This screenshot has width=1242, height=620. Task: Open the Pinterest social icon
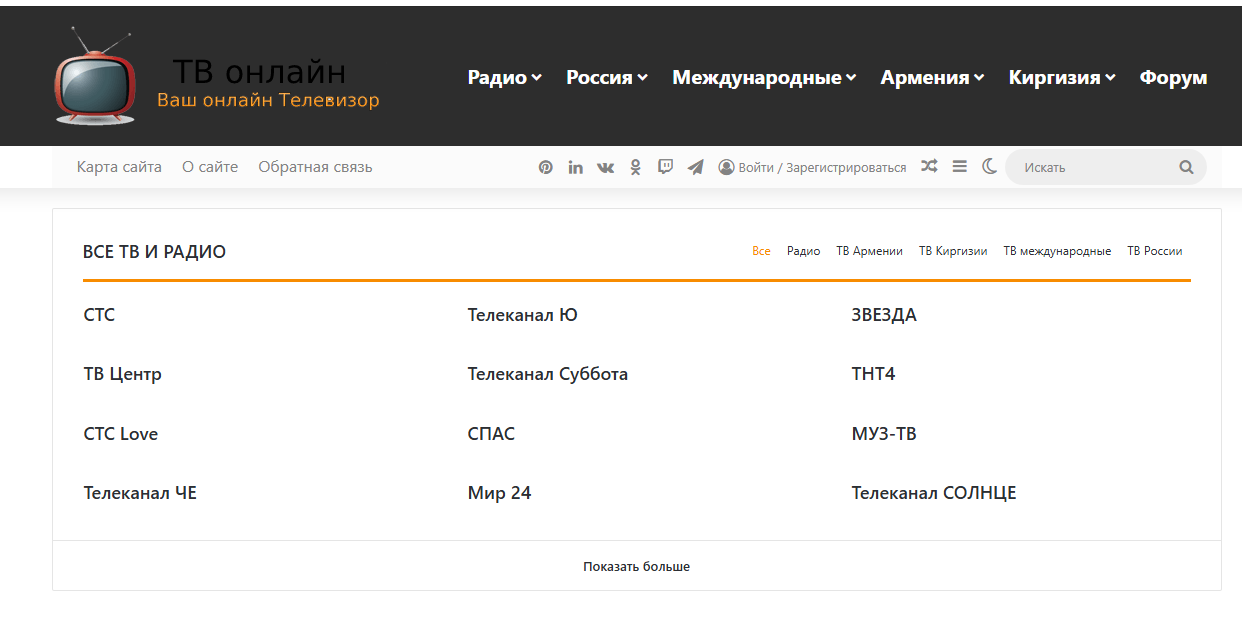(x=545, y=167)
